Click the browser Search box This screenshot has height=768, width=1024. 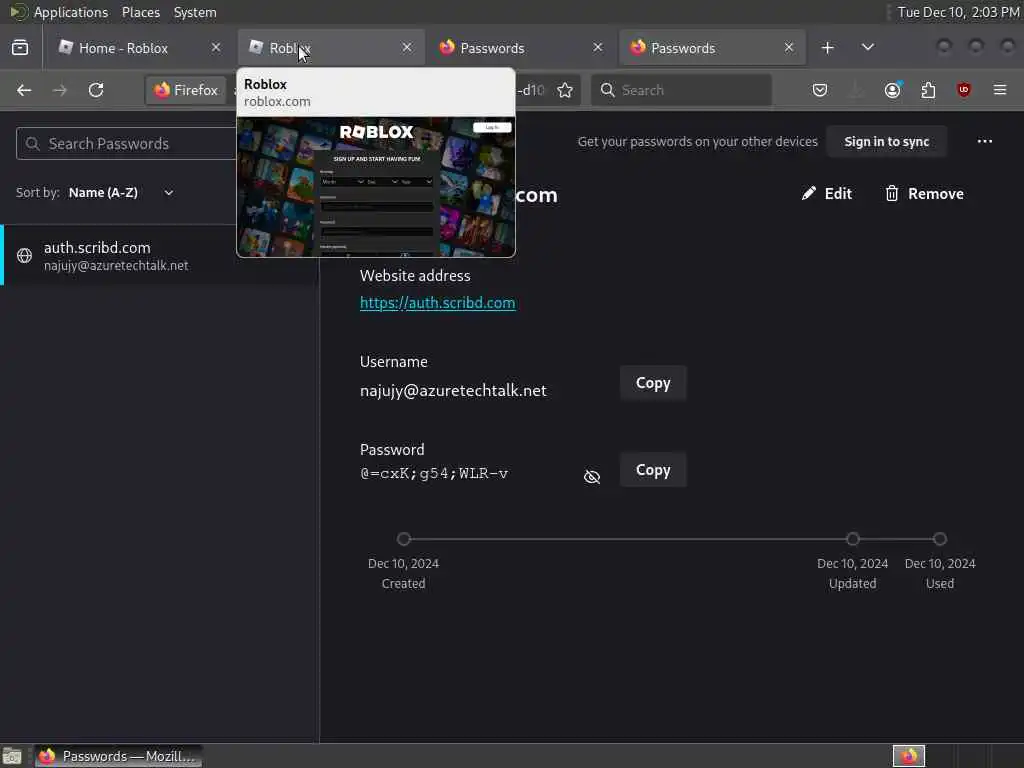(681, 90)
